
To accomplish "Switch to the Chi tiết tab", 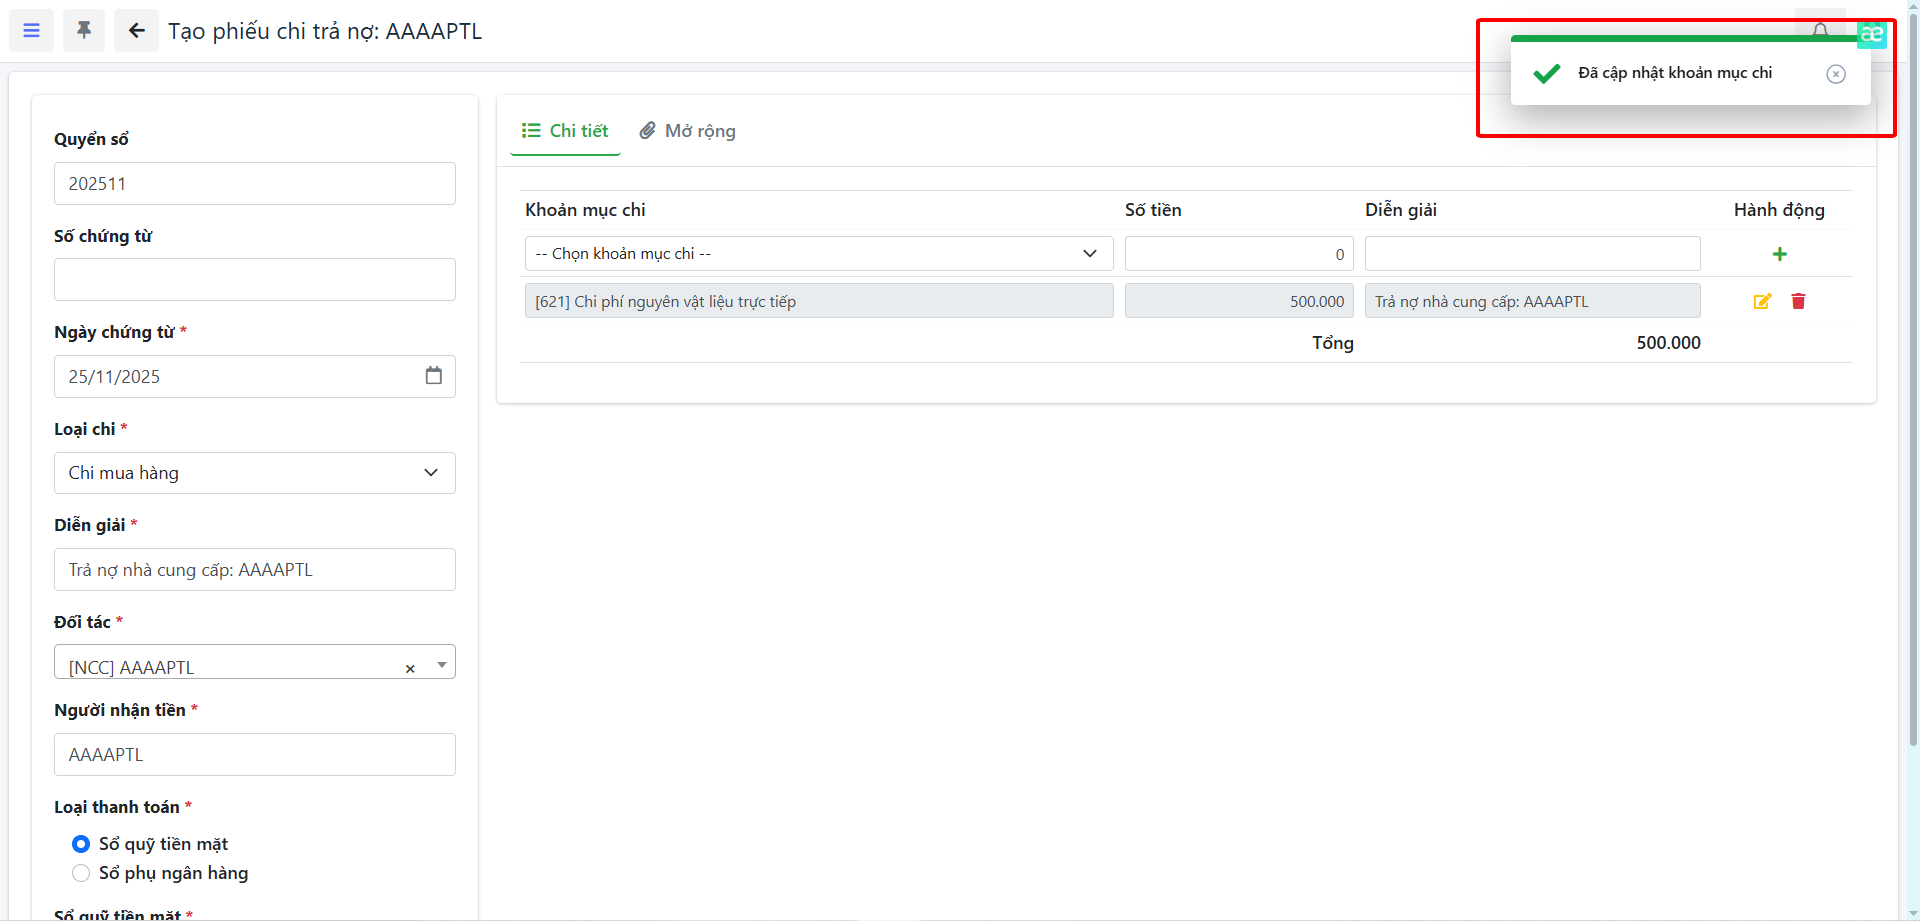I will click(565, 131).
